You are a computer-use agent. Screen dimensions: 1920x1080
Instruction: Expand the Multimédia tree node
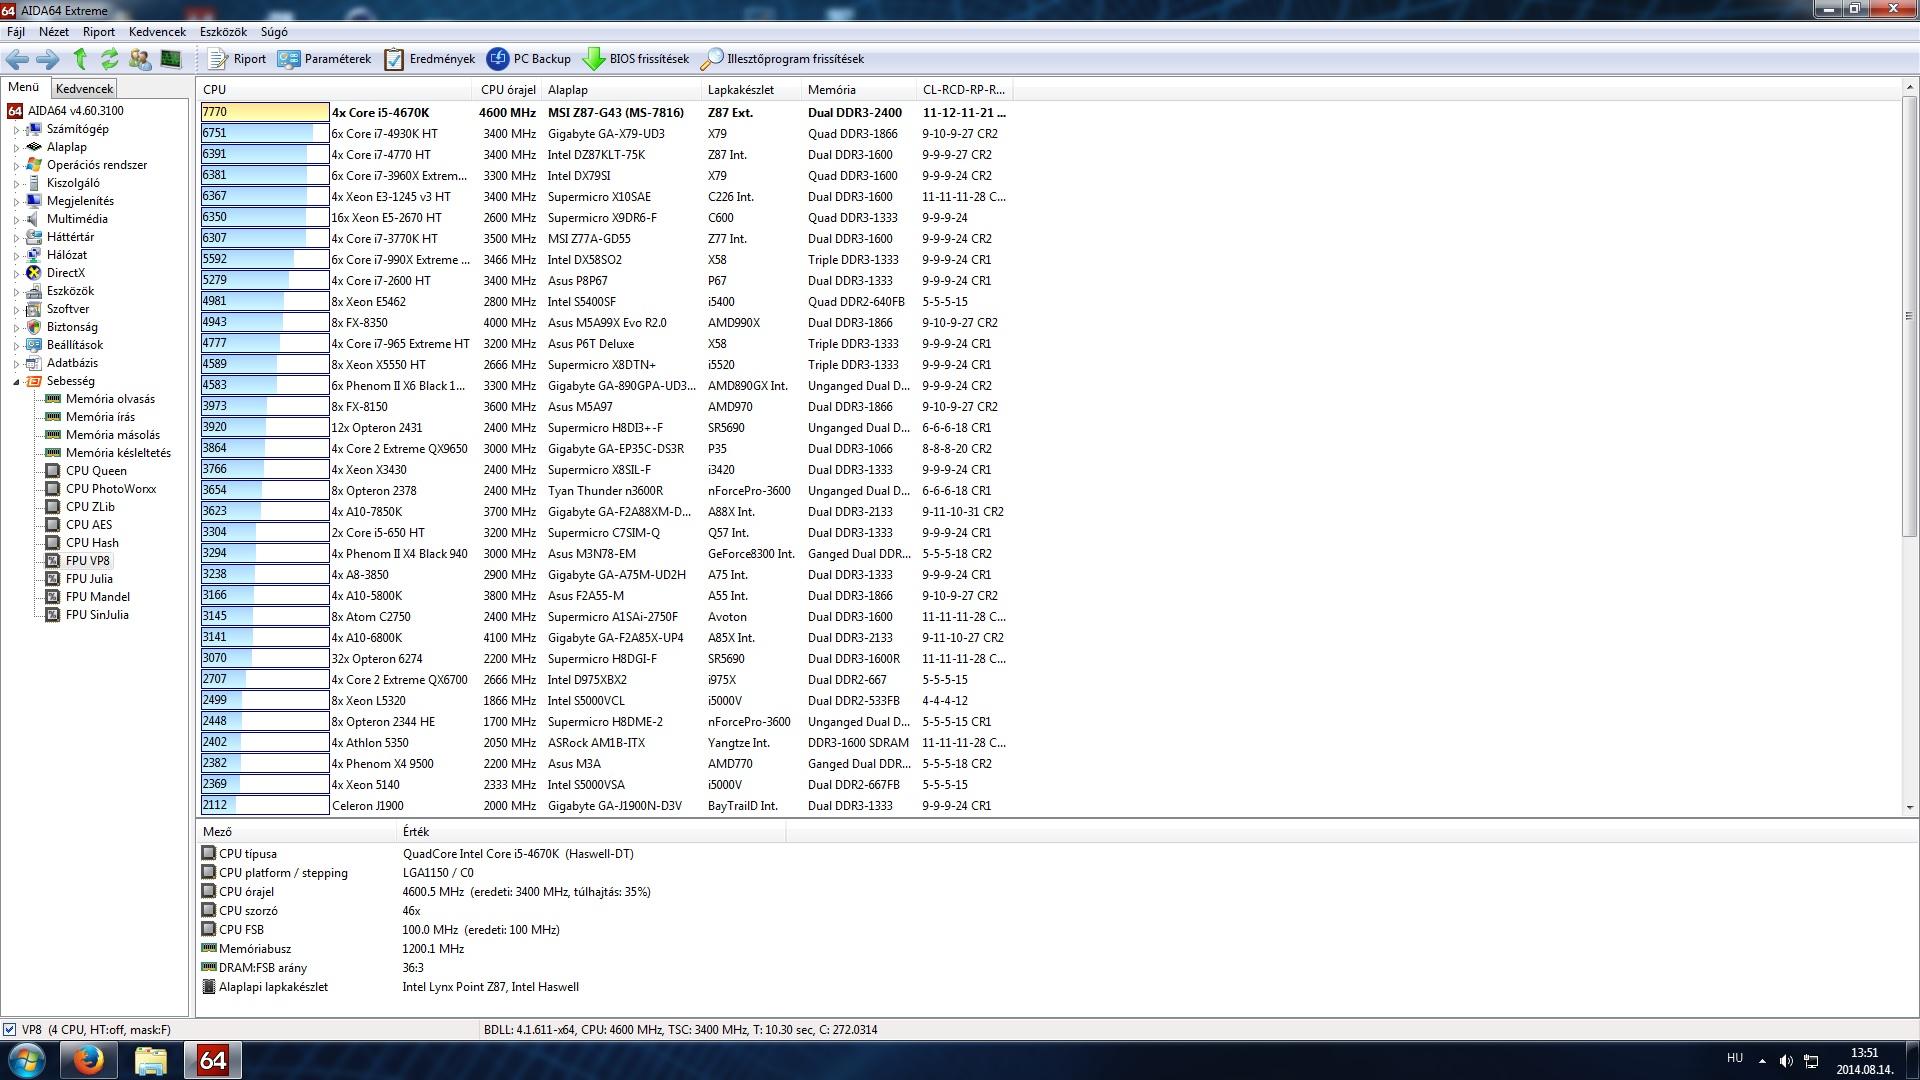[x=16, y=220]
